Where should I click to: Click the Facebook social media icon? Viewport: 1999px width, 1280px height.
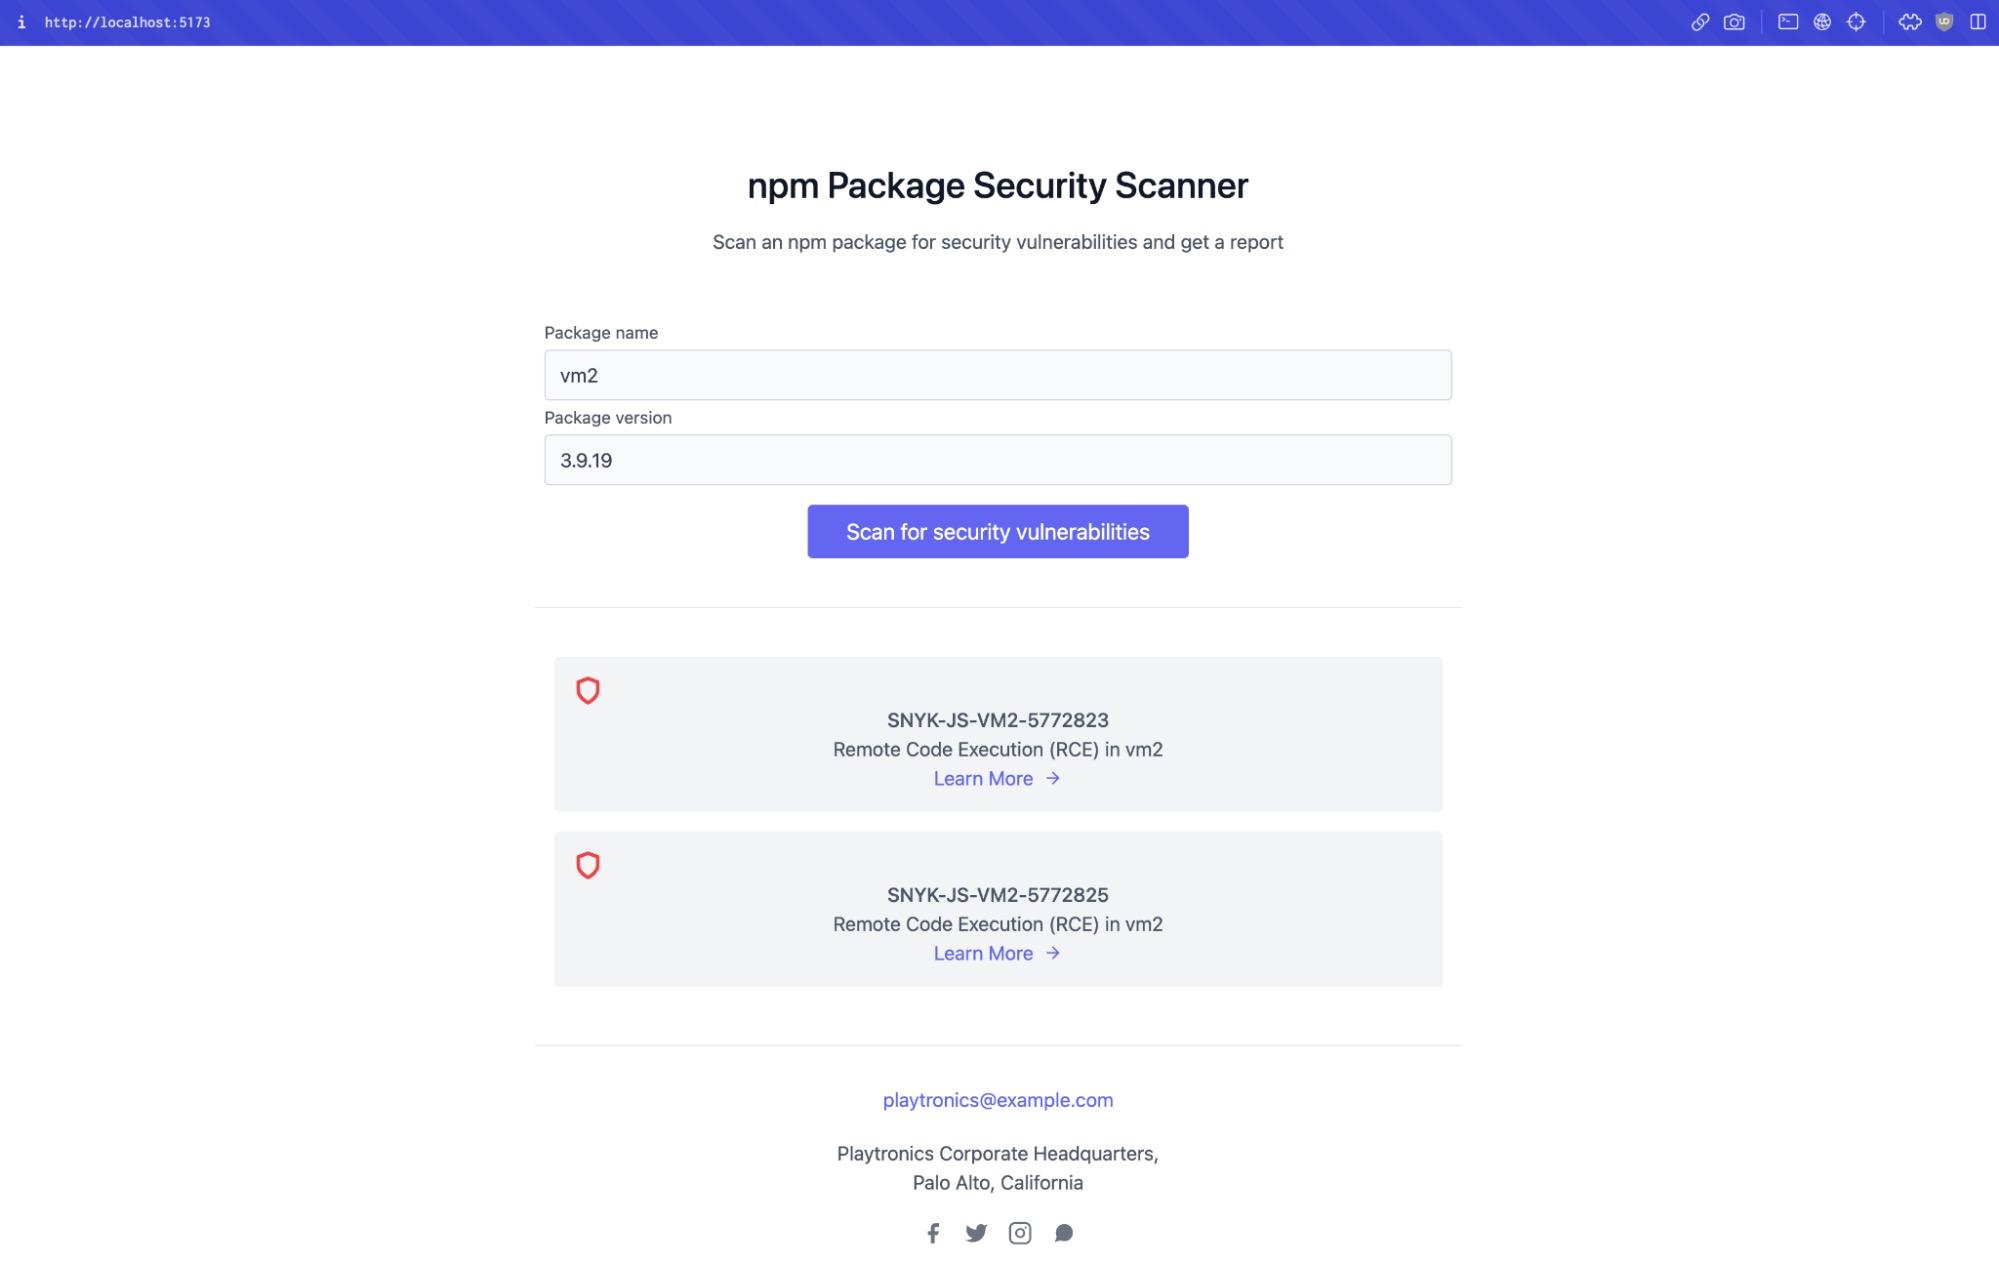[932, 1232]
